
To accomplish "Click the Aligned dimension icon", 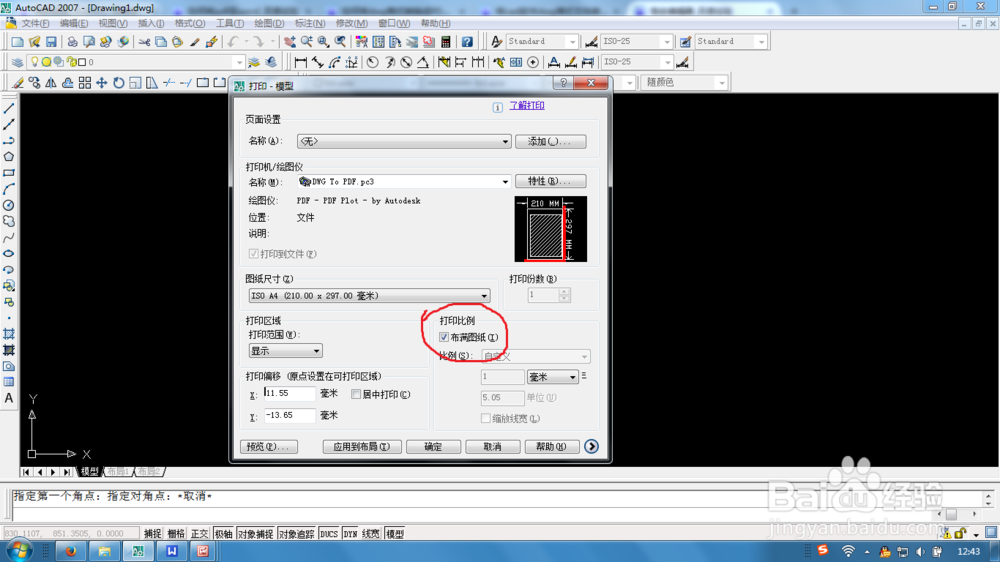I will coord(318,63).
